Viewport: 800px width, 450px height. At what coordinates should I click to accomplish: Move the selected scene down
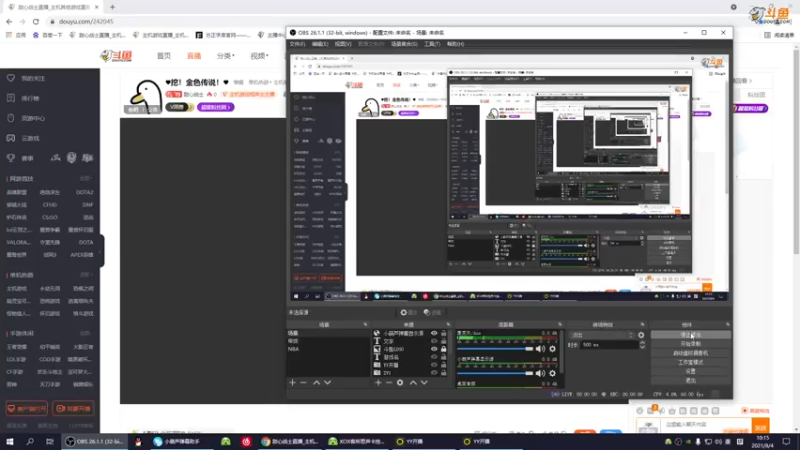(x=328, y=382)
